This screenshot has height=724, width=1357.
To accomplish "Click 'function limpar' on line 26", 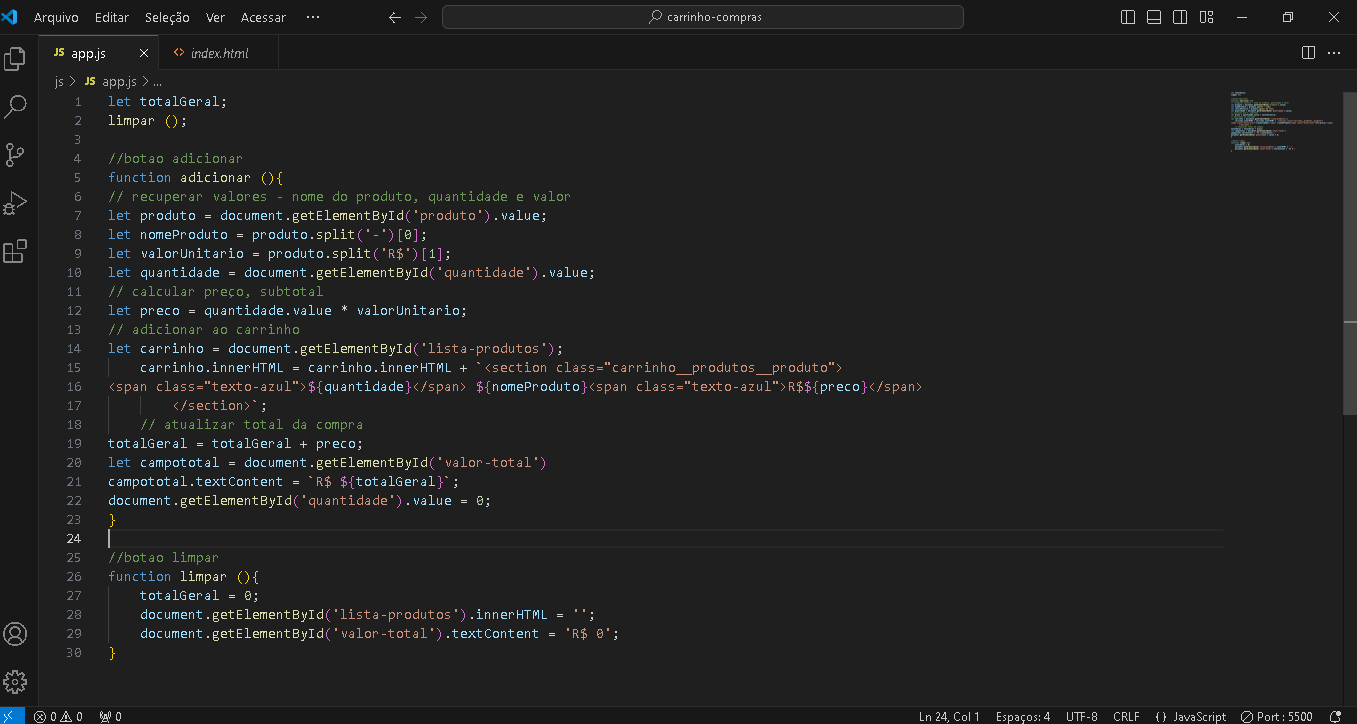I will [x=168, y=576].
